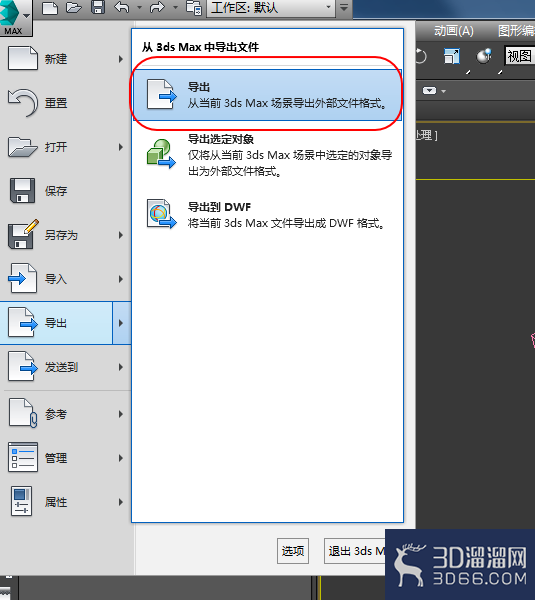The image size is (535, 600).
Task: Click the sphere placement tool icon in toolbar
Action: click(x=484, y=56)
